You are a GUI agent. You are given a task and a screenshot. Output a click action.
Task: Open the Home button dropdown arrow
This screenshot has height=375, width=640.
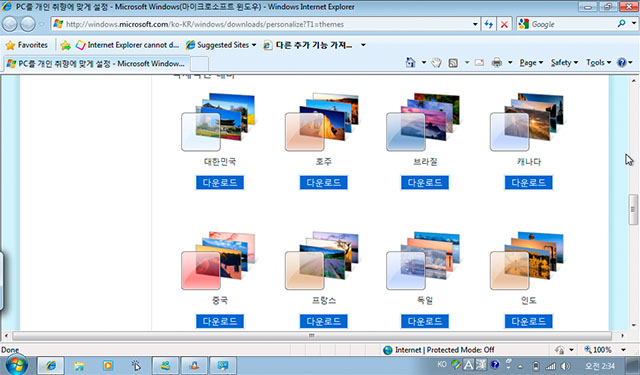(424, 63)
